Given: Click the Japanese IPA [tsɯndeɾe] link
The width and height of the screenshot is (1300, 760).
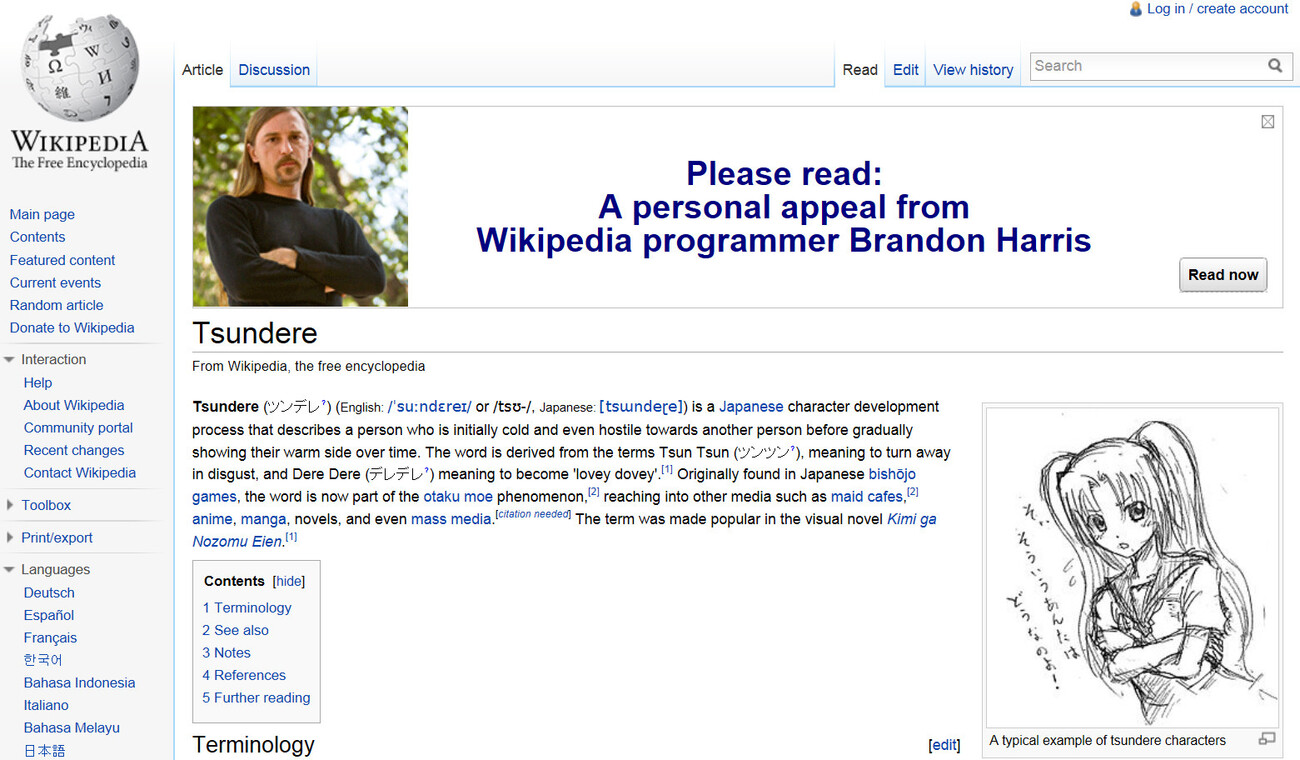Looking at the screenshot, I should 643,407.
